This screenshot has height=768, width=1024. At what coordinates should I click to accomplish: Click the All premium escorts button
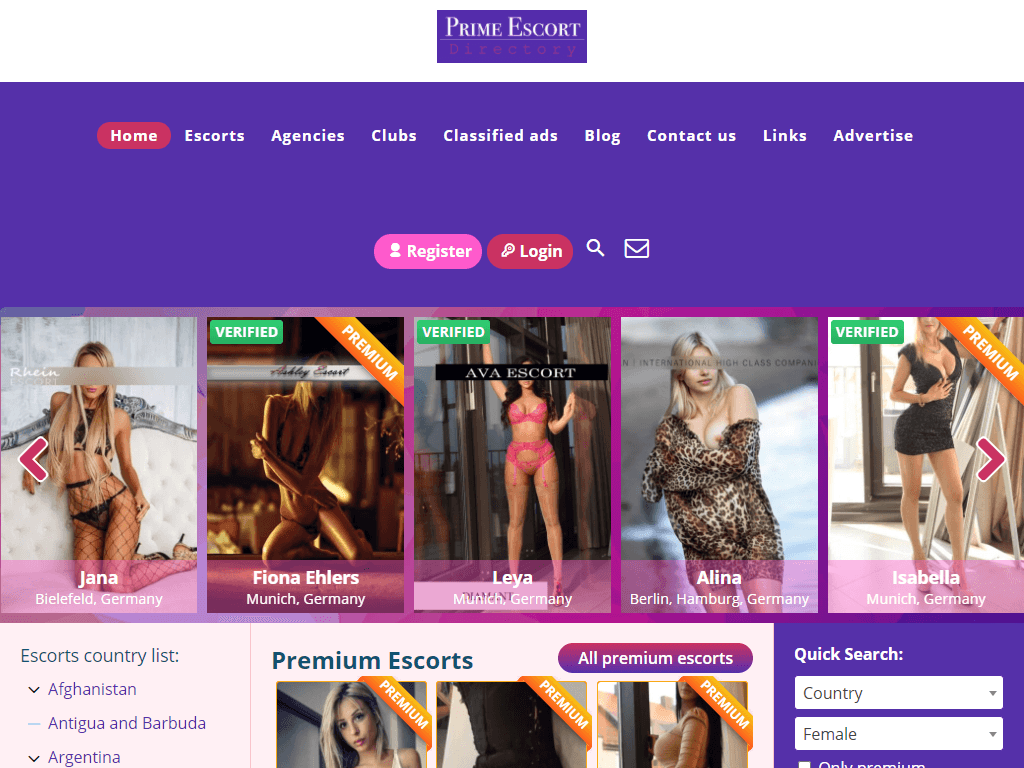click(655, 658)
